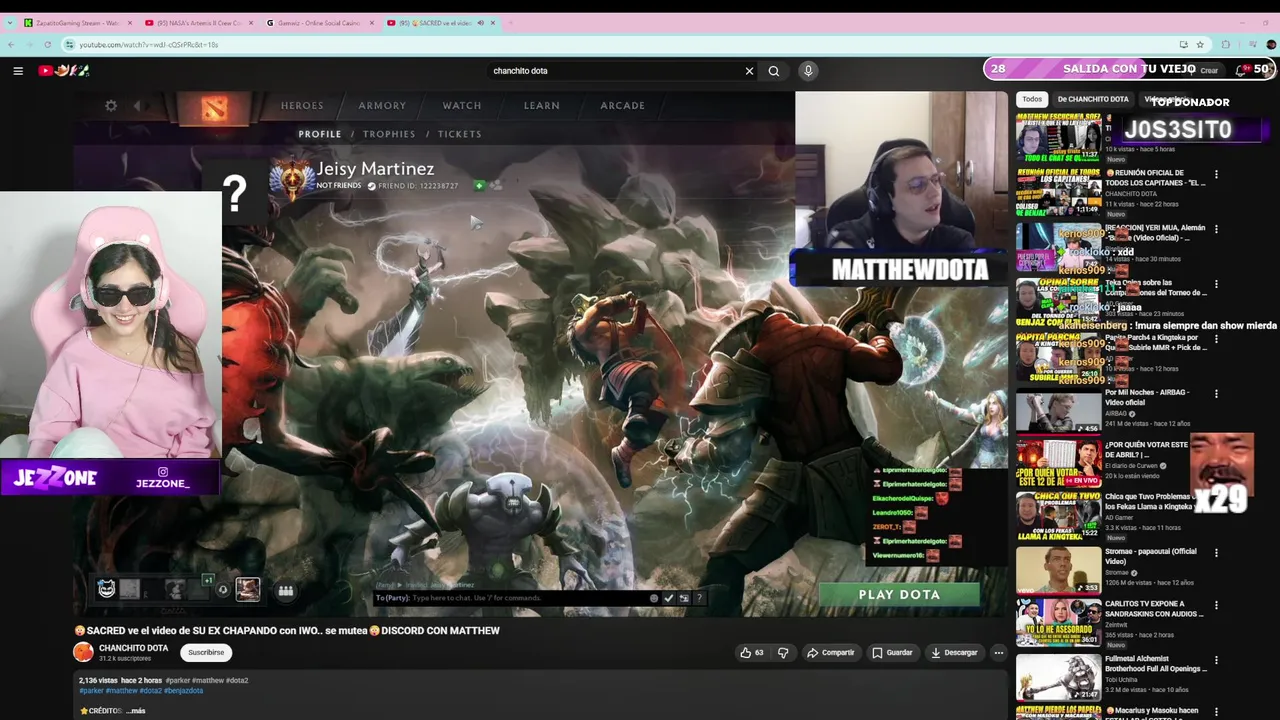Screen dimensions: 1280x720
Task: Switch to the NASA's Artemis II Crew tab
Action: (x=198, y=22)
